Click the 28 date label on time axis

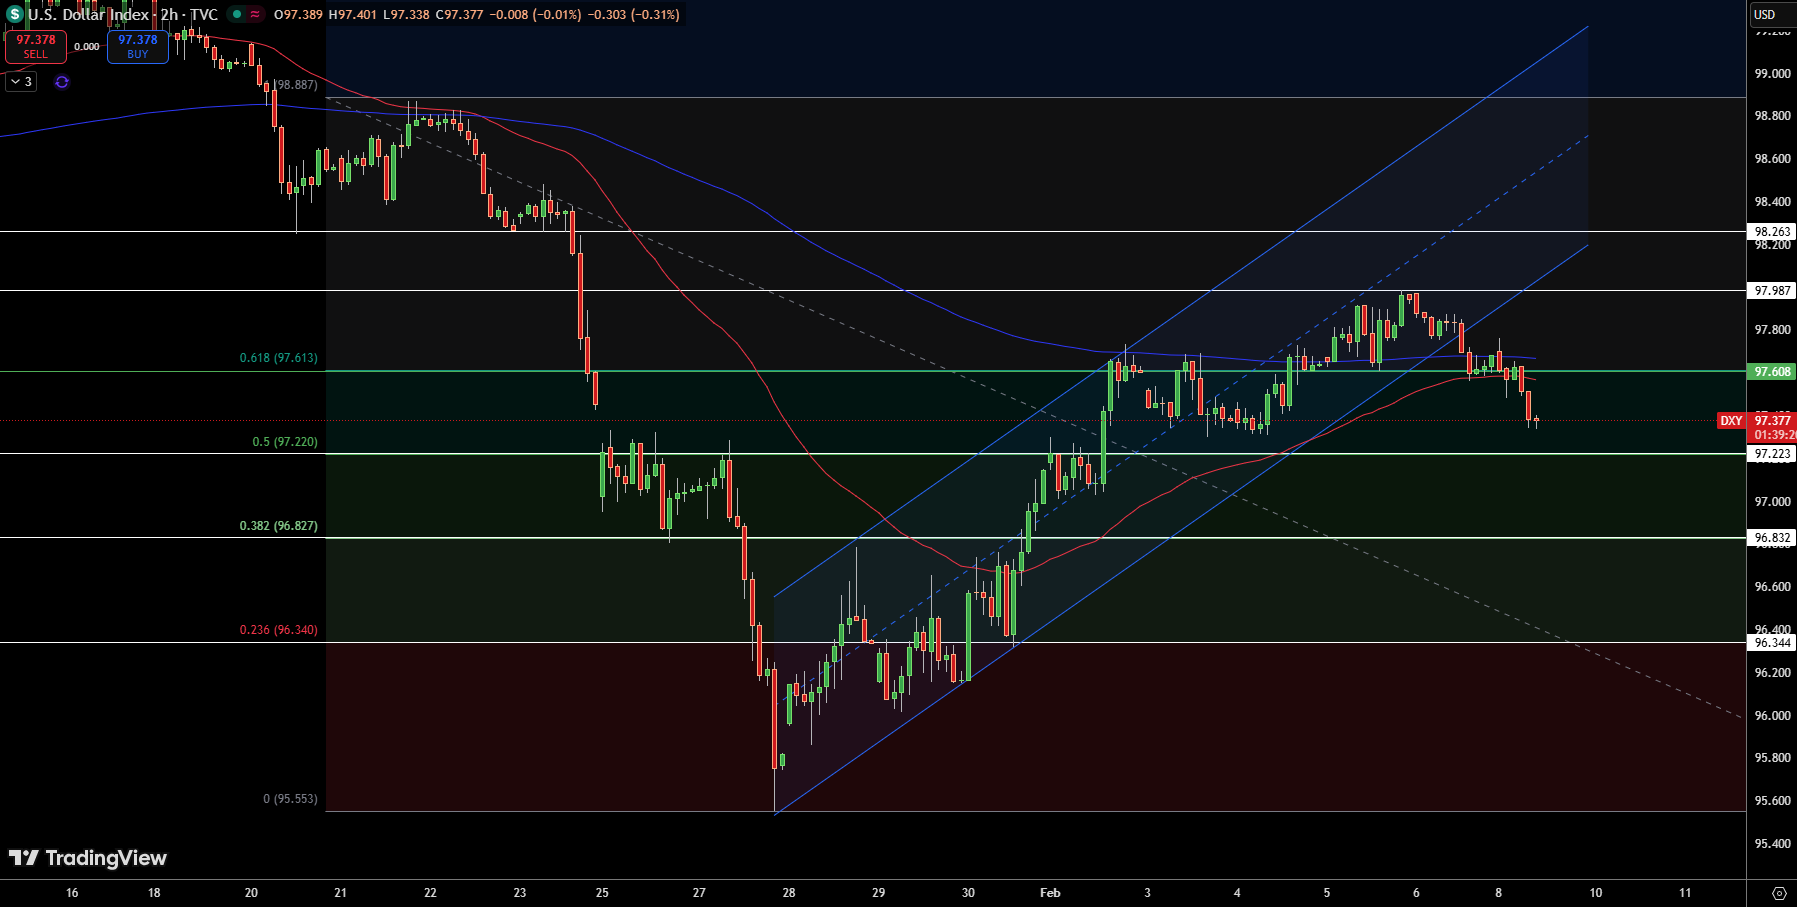[789, 892]
